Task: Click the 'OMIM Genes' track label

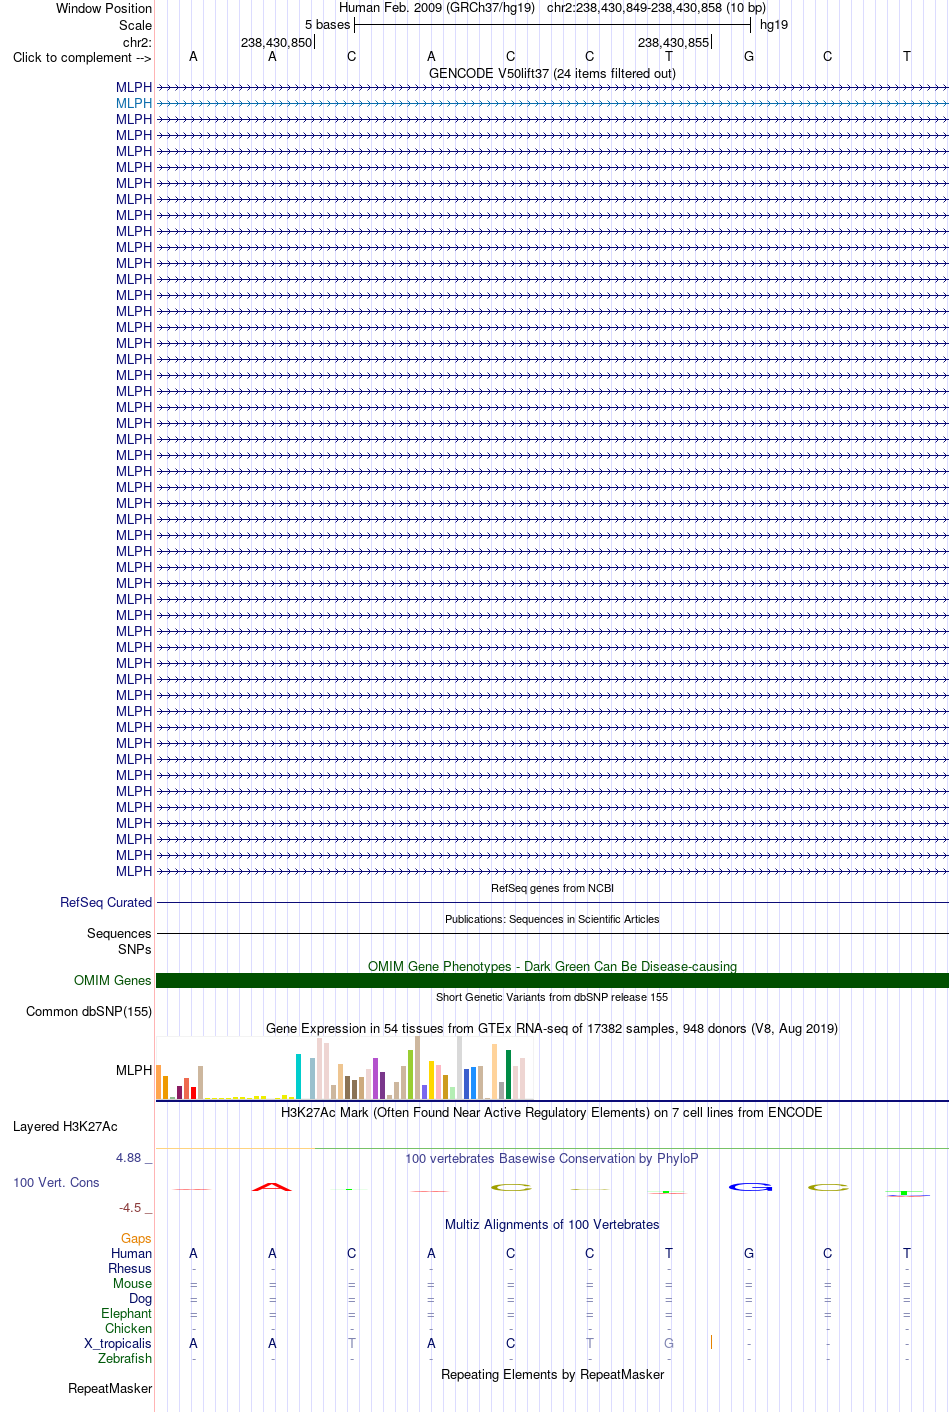Action: [113, 980]
